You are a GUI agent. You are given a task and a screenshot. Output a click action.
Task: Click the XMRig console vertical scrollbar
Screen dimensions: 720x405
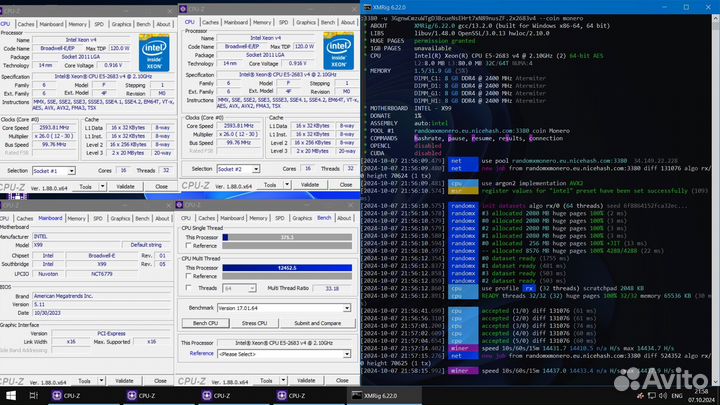pyautogui.click(x=715, y=200)
